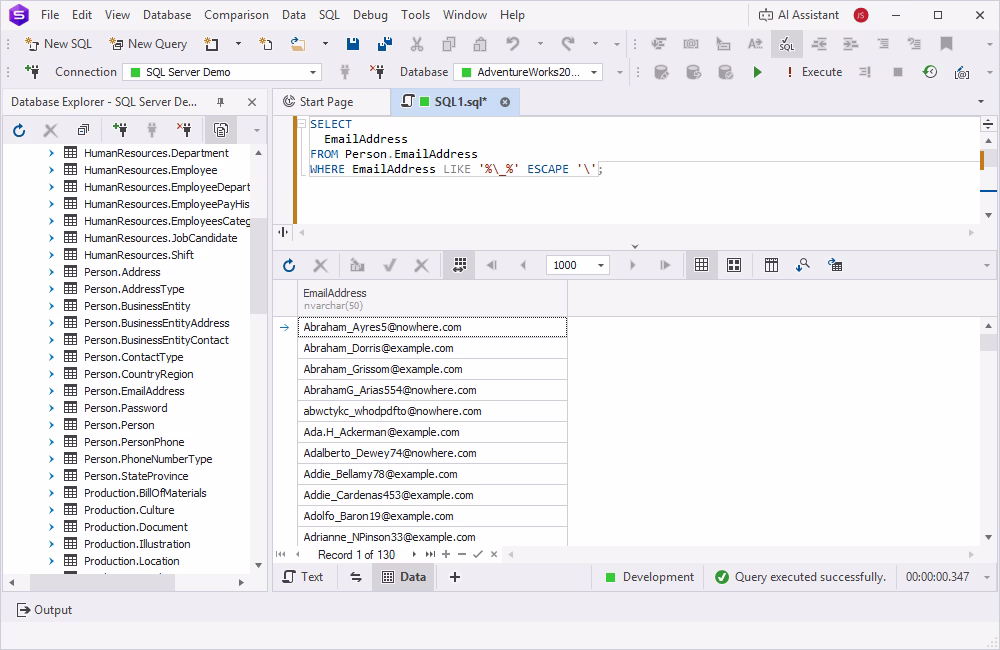Viewport: 1000px width, 650px height.
Task: Open the data grid search (magnifier icon)
Action: coord(803,264)
